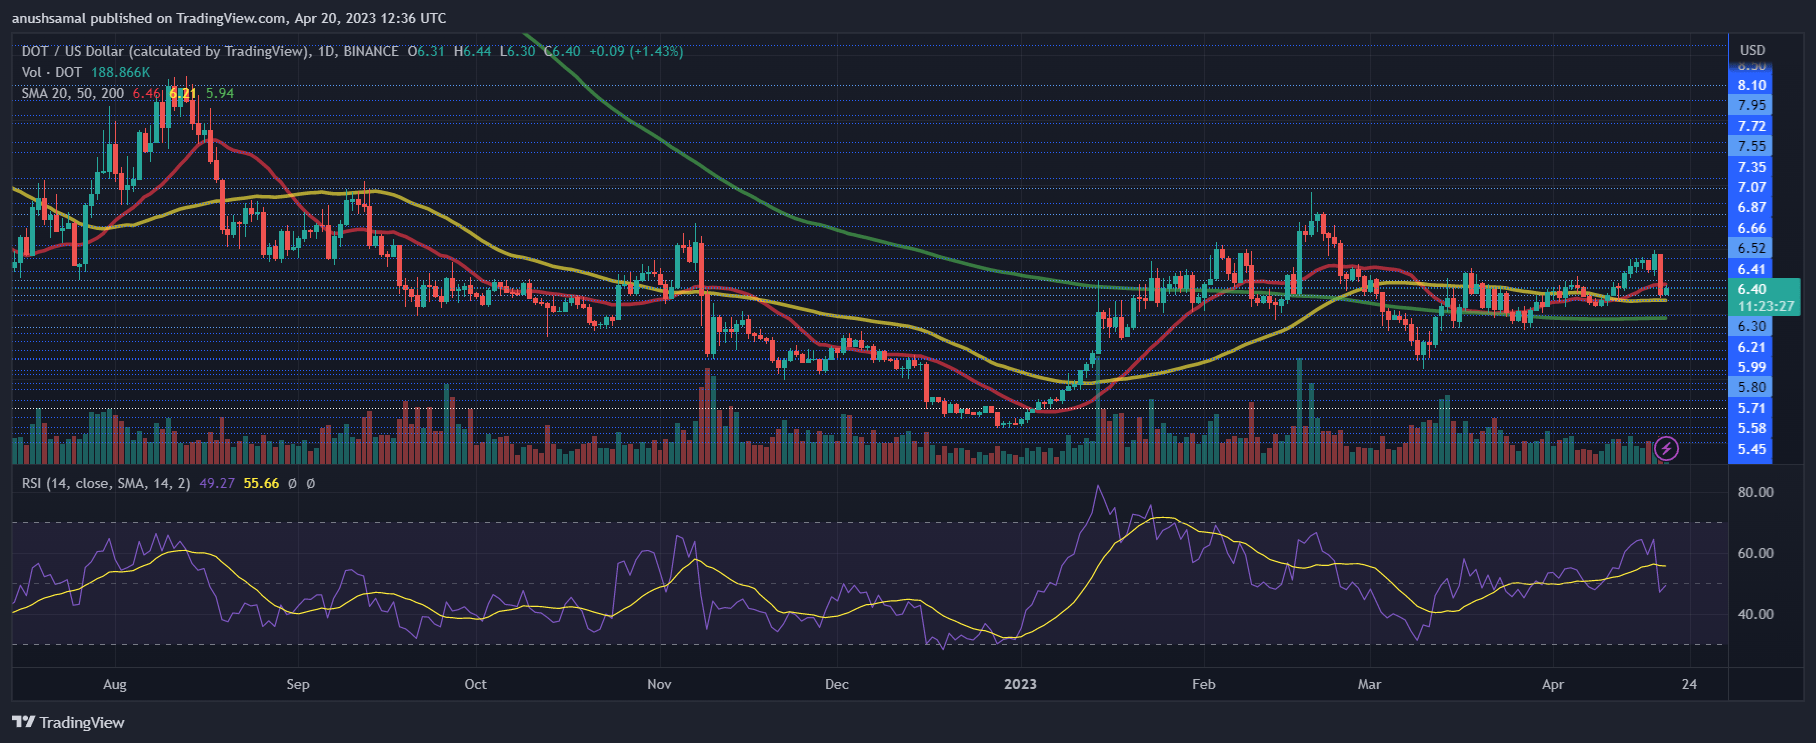Click the 2023 marker on time axis
Screen dimensions: 1816x743
tap(1020, 684)
